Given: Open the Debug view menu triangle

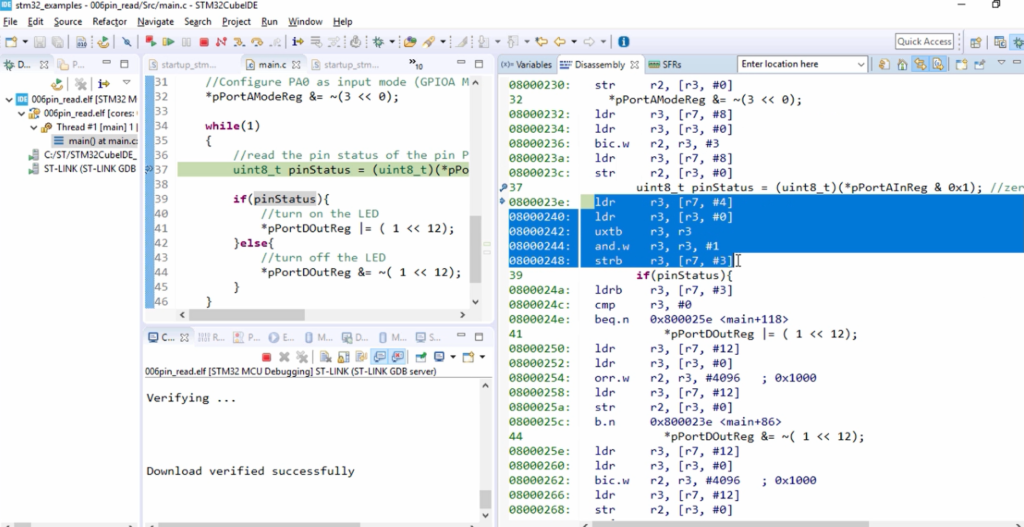Looking at the screenshot, I should (x=127, y=83).
